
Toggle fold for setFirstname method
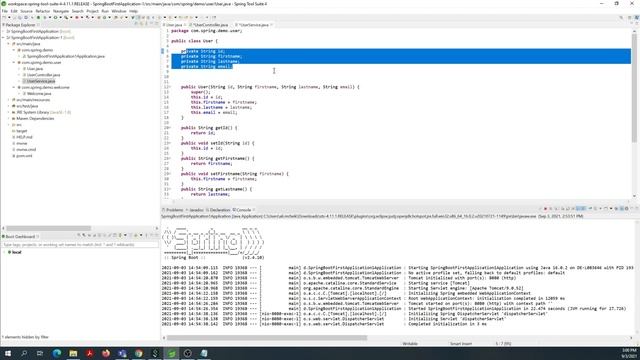pyautogui.click(x=169, y=174)
